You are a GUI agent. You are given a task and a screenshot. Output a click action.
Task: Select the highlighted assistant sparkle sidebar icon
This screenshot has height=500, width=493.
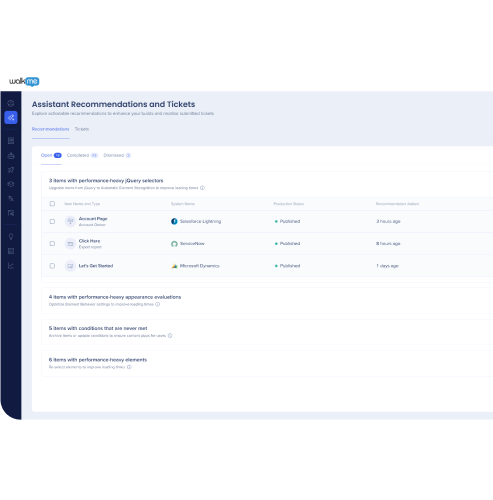[x=11, y=117]
